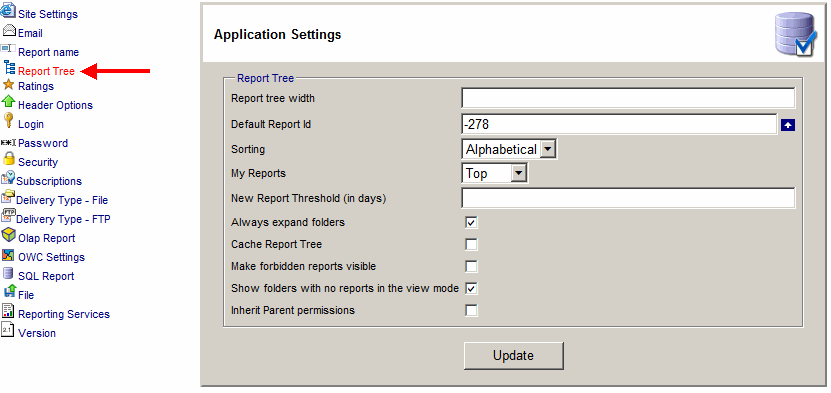This screenshot has height=393, width=831.
Task: Click the Login key icon
Action: 8,121
